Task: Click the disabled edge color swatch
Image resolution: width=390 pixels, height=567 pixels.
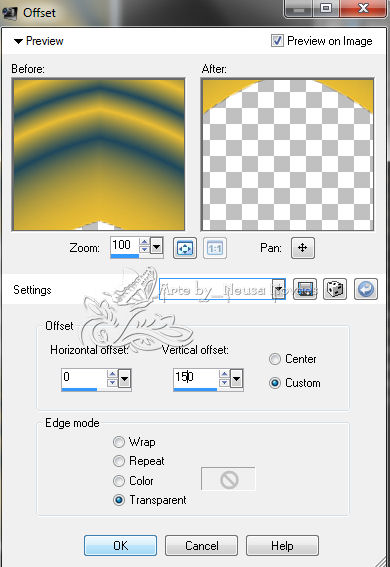Action: coord(228,479)
